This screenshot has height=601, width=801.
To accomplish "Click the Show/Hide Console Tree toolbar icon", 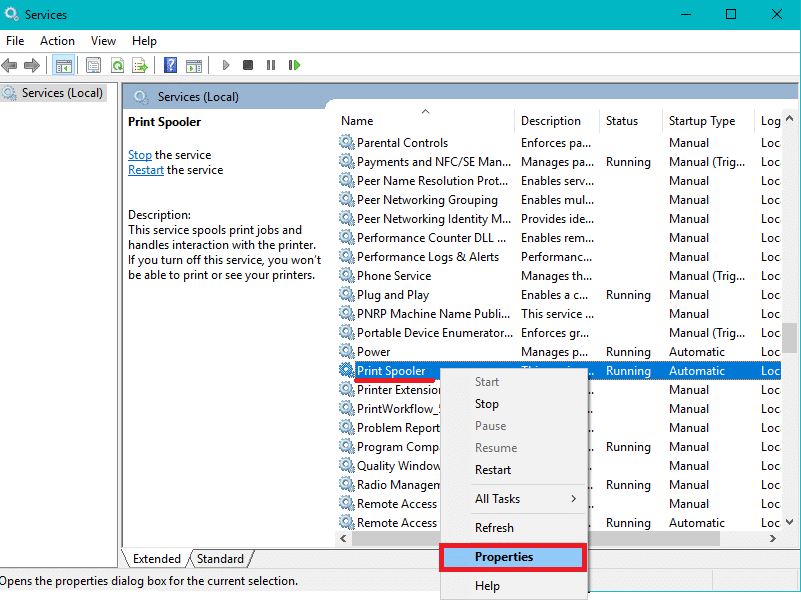I will pos(63,65).
